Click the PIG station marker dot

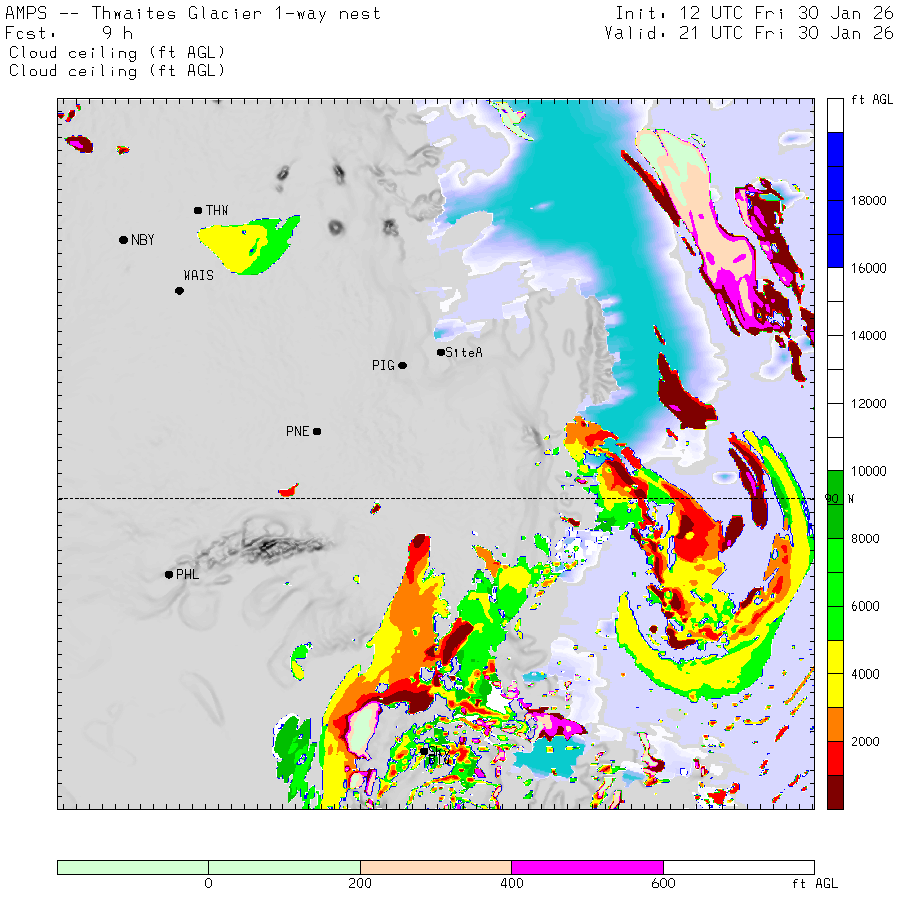(x=402, y=366)
